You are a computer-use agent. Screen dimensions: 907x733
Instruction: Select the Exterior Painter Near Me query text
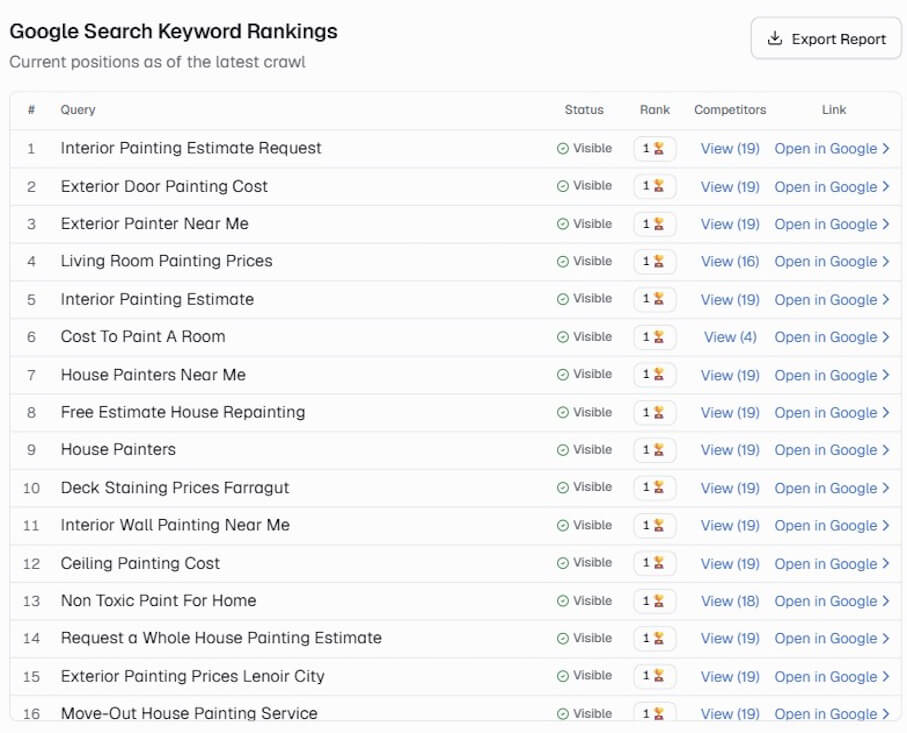[x=154, y=224]
